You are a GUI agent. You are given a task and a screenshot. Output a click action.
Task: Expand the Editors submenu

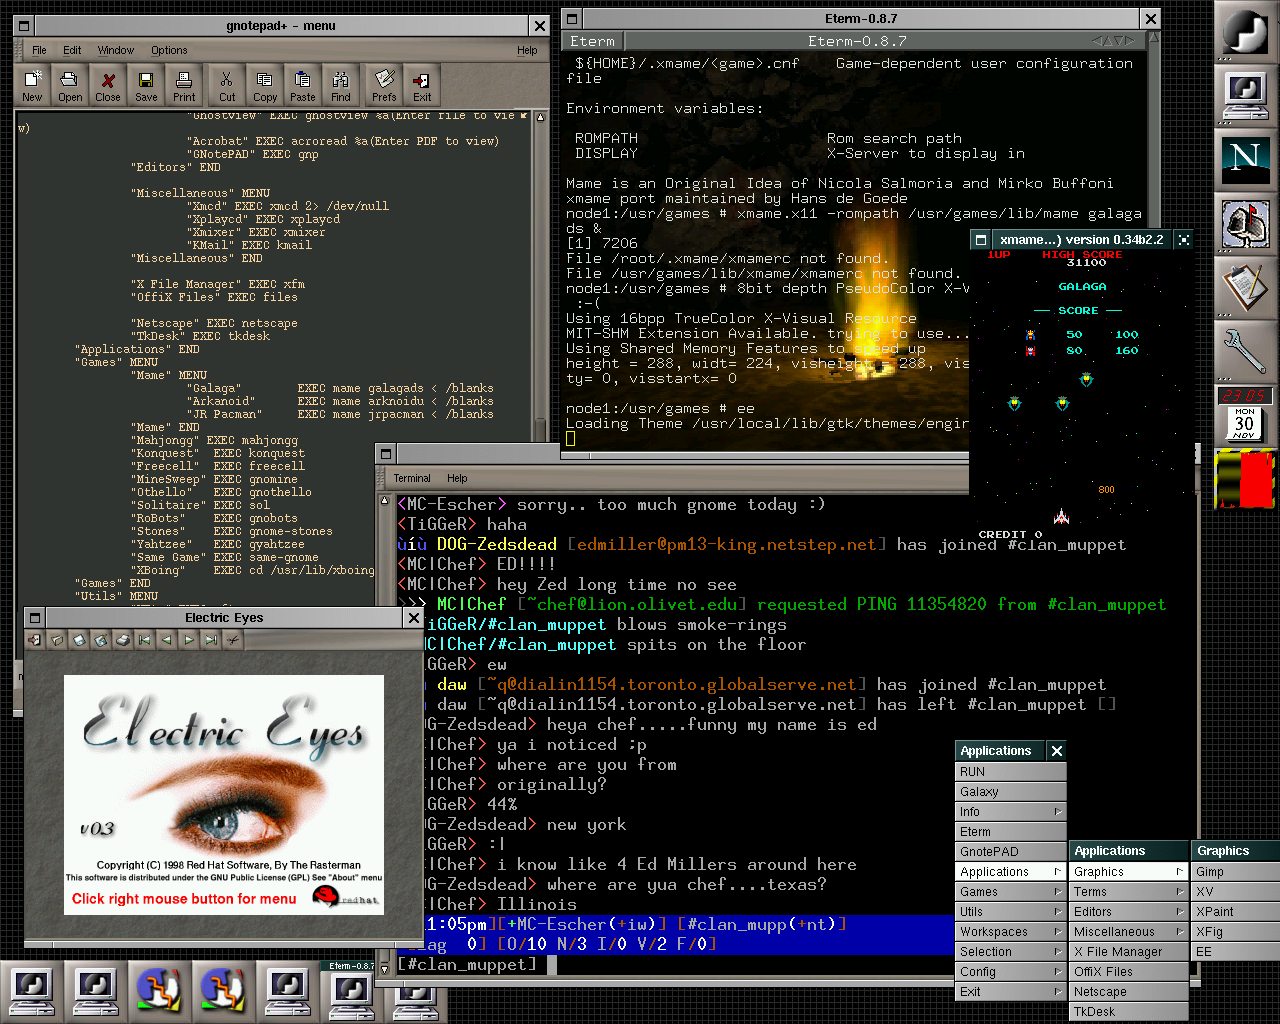click(1129, 912)
